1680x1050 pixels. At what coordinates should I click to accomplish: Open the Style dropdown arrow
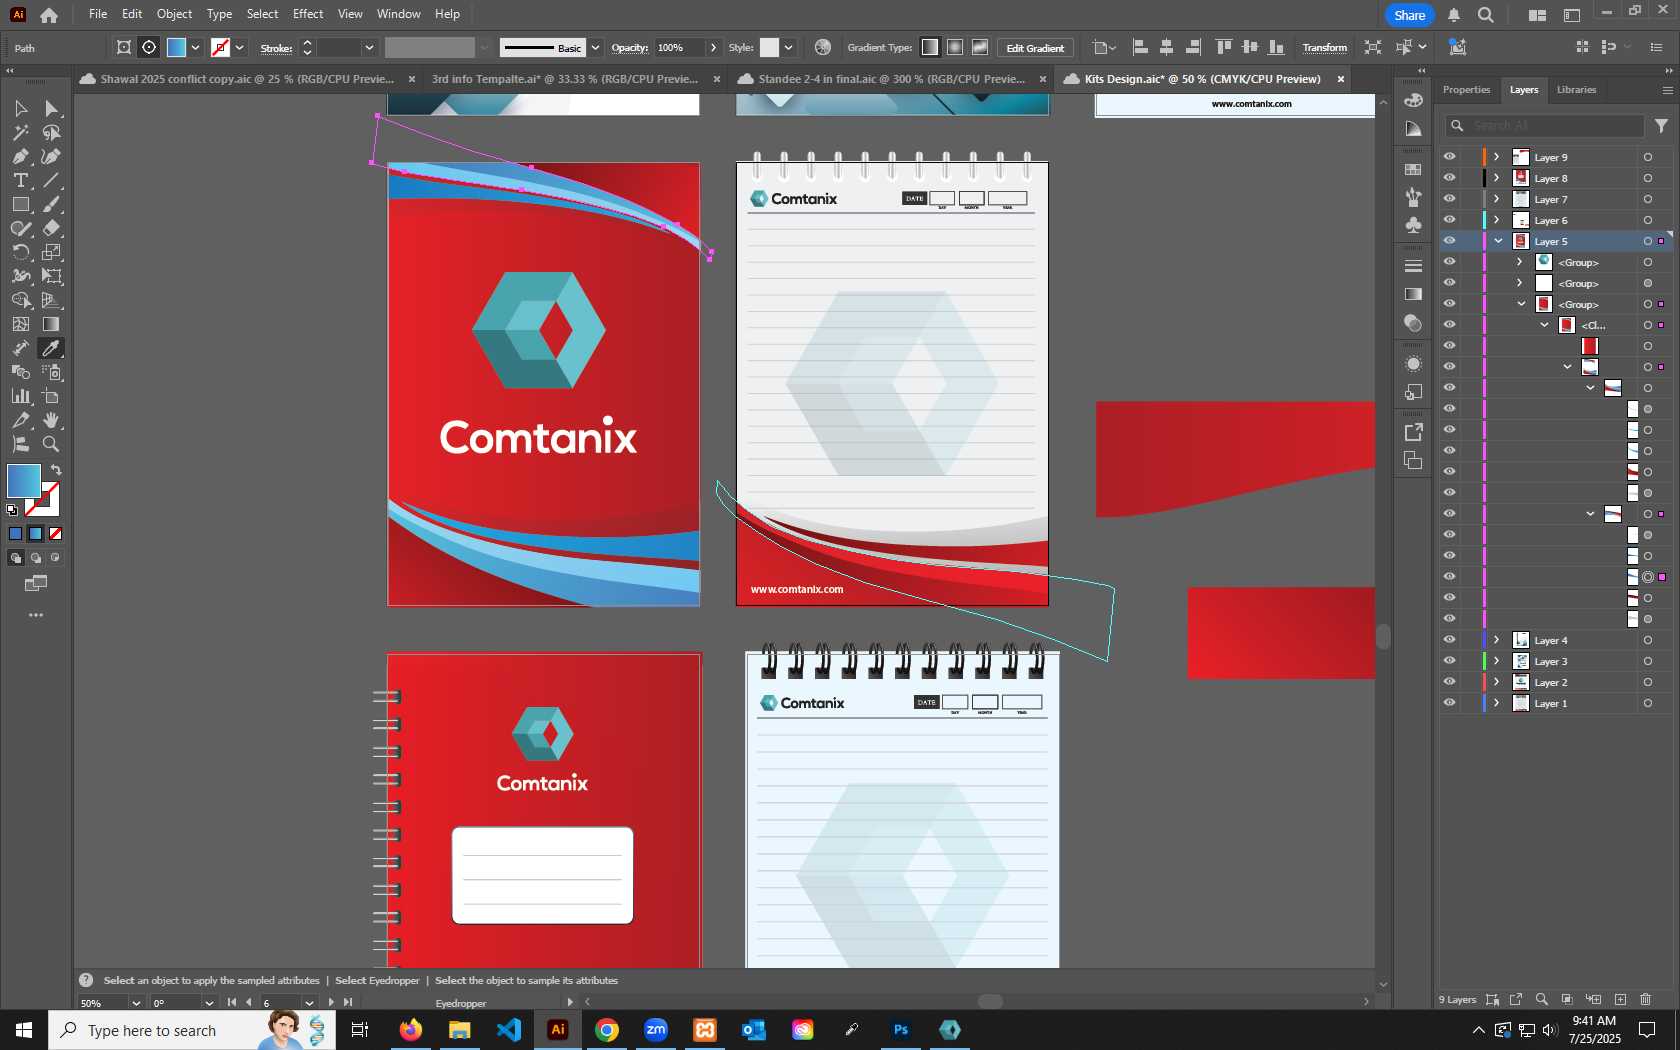(788, 47)
